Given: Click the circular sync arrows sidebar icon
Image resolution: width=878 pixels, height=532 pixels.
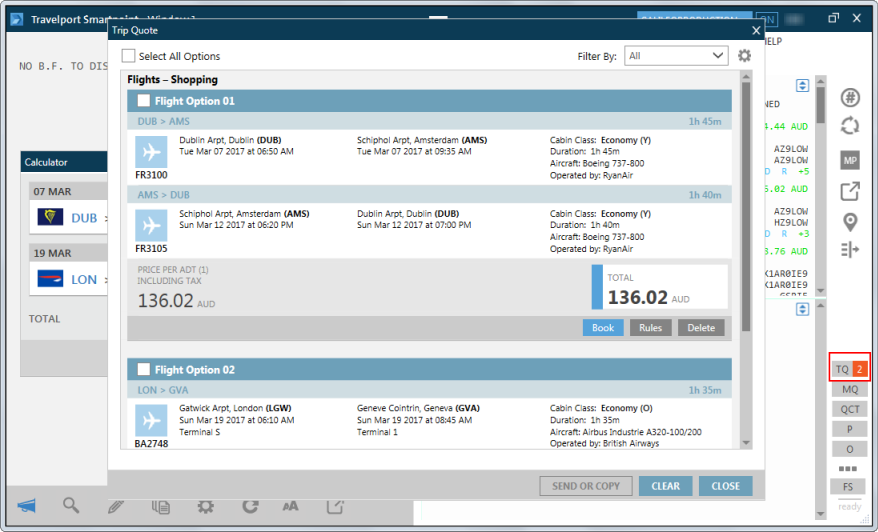Looking at the screenshot, I should pos(849,126).
